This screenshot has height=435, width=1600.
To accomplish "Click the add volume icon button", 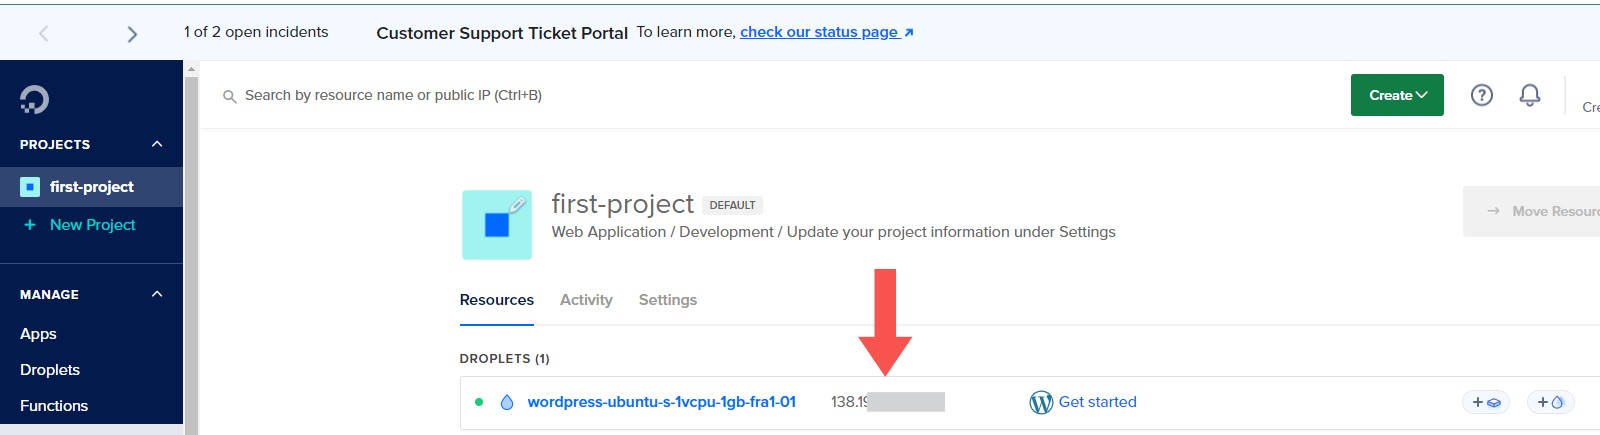I will point(1486,402).
